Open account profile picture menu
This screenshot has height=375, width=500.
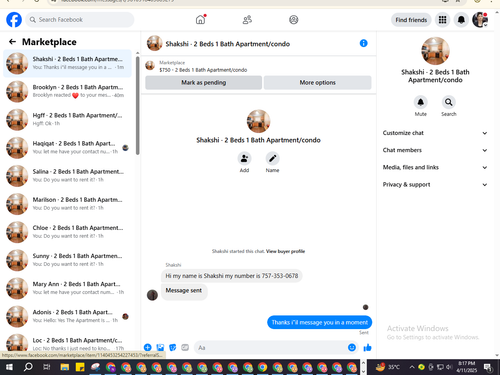click(x=480, y=20)
